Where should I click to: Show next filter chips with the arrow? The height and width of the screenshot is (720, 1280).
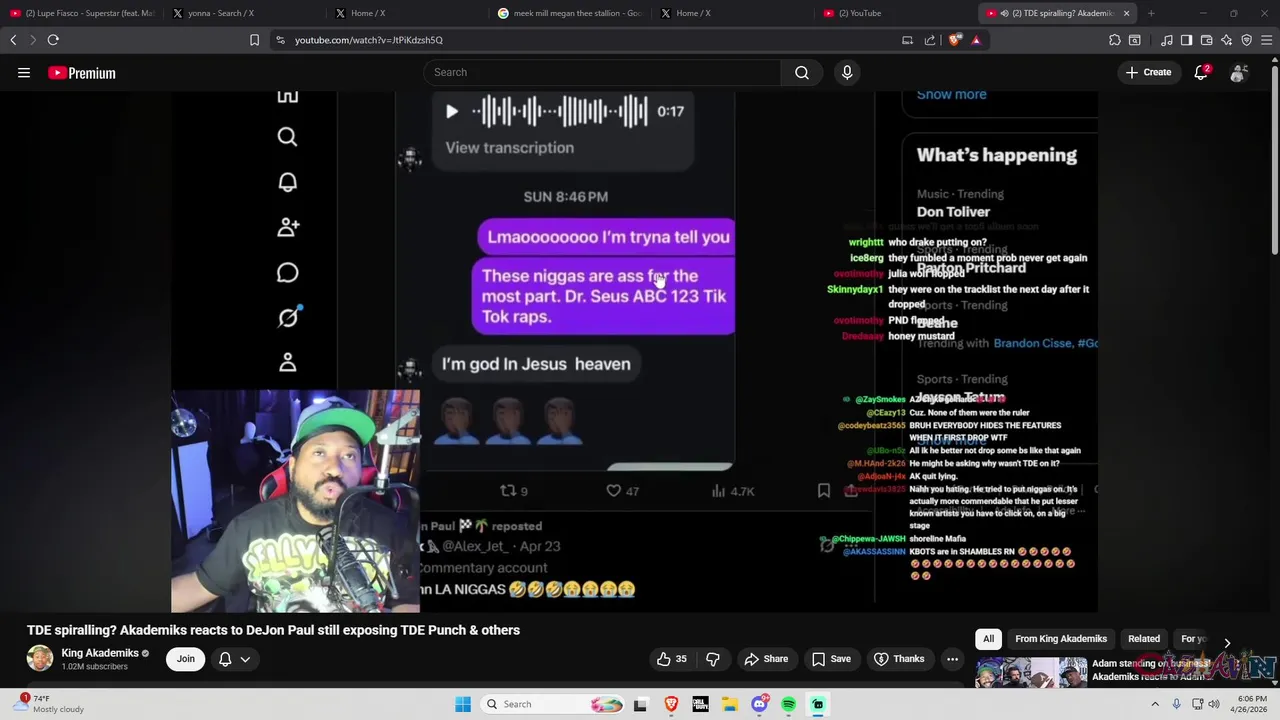(x=1227, y=643)
